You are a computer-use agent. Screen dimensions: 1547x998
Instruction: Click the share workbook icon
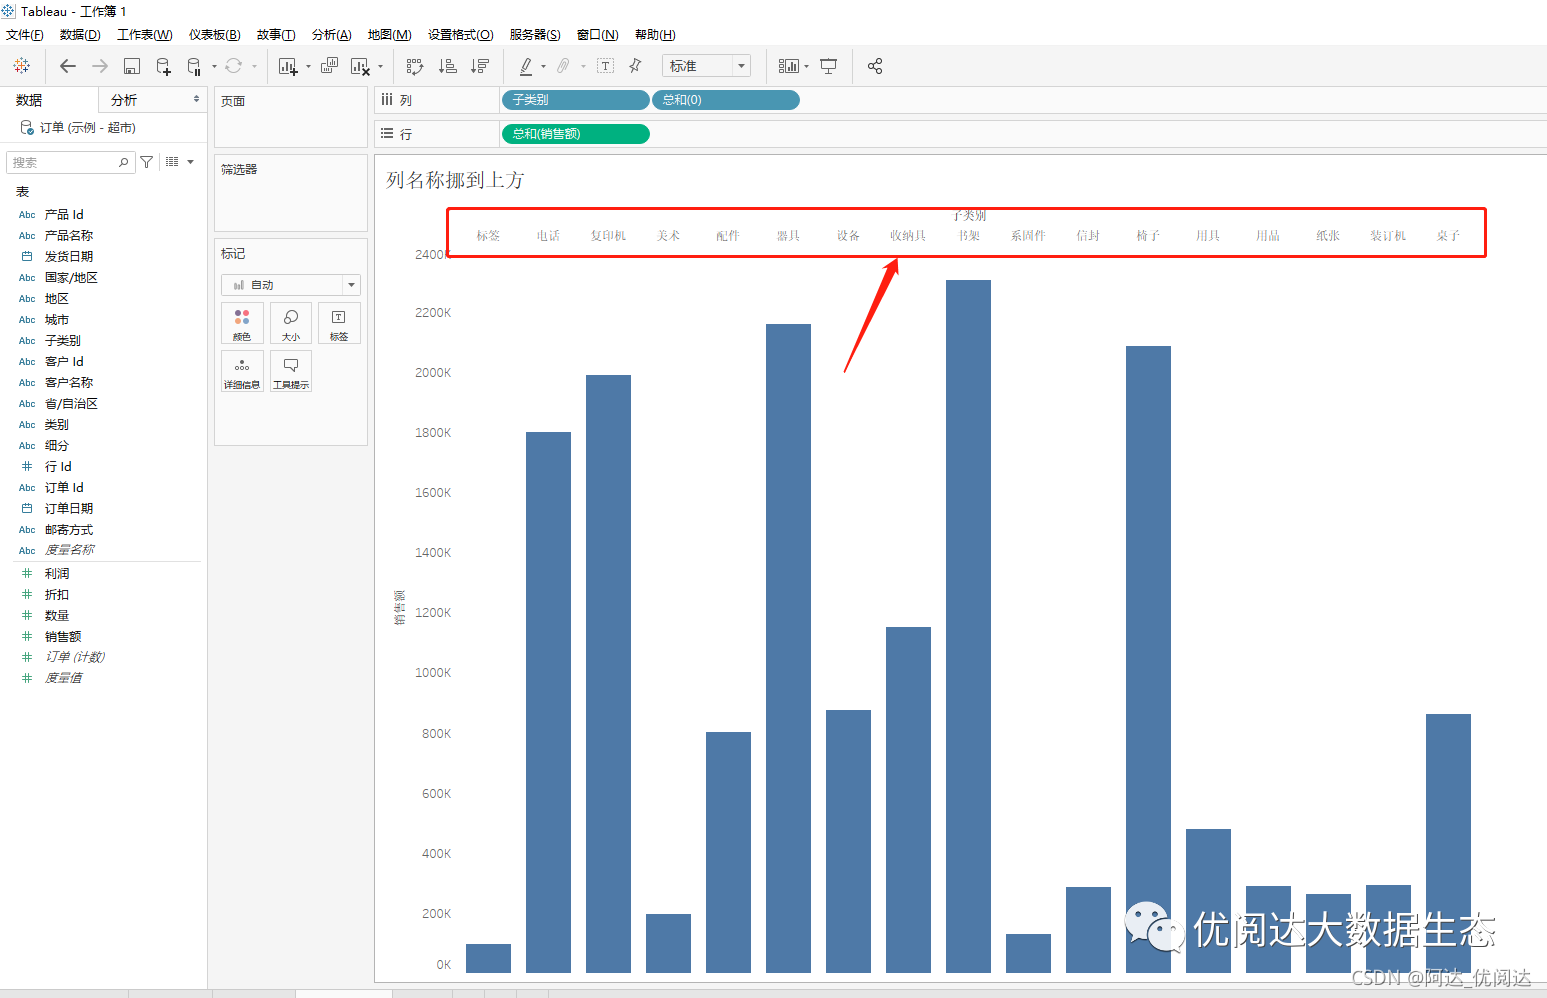(875, 66)
